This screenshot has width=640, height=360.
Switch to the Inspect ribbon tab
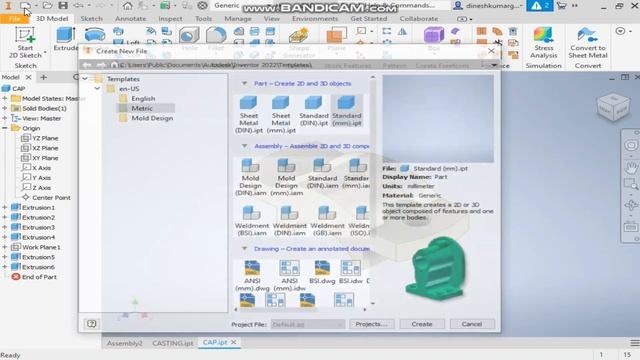click(170, 19)
